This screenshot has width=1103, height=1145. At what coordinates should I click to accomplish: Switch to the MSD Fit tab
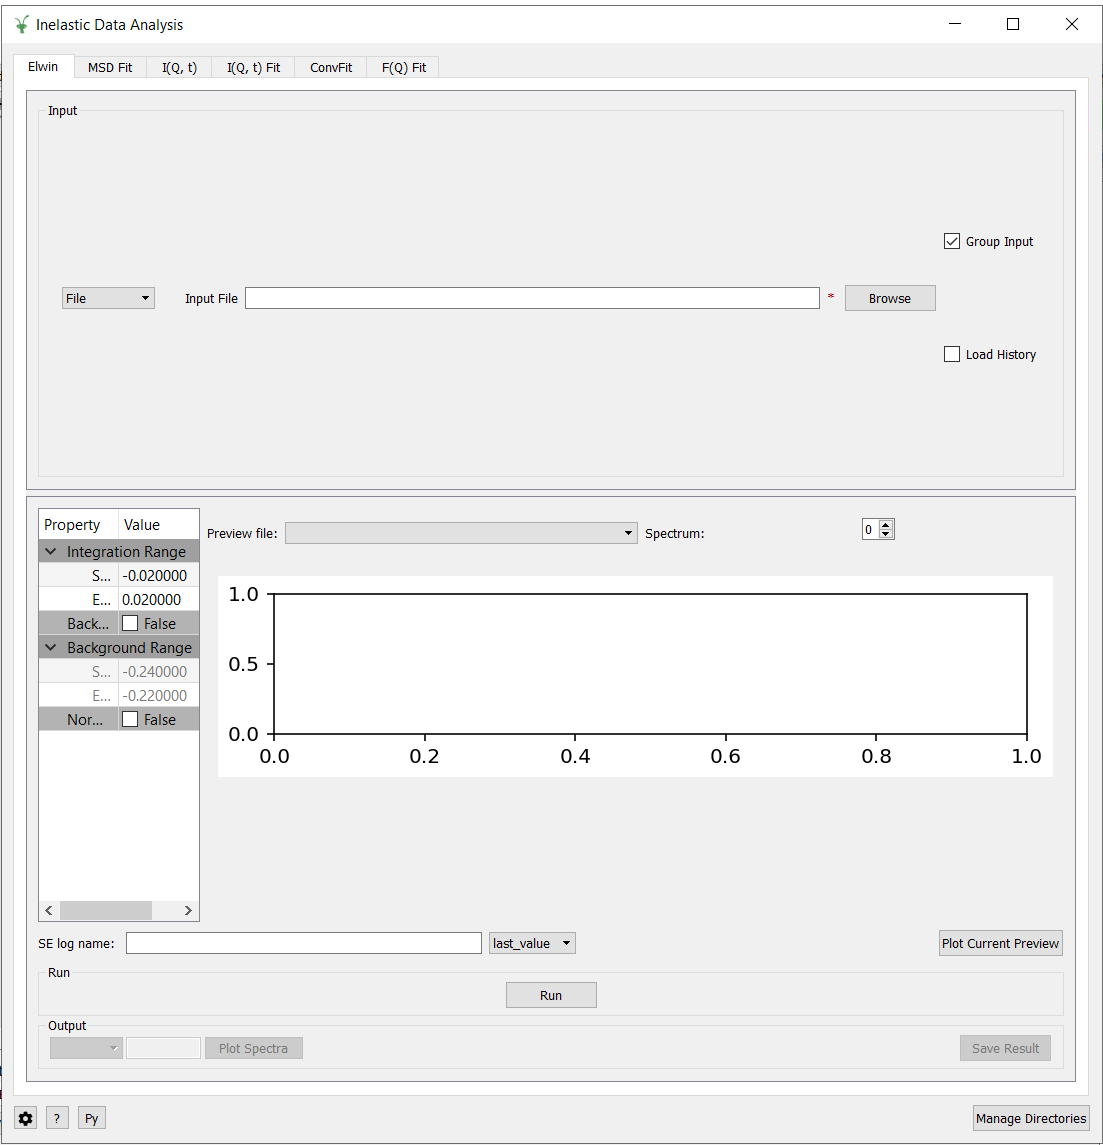110,67
